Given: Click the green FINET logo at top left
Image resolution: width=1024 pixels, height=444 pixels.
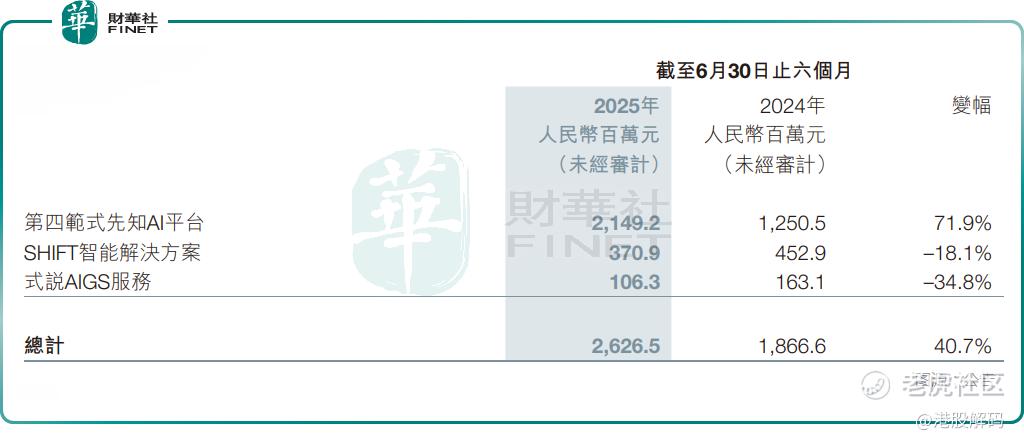Looking at the screenshot, I should coord(79,22).
